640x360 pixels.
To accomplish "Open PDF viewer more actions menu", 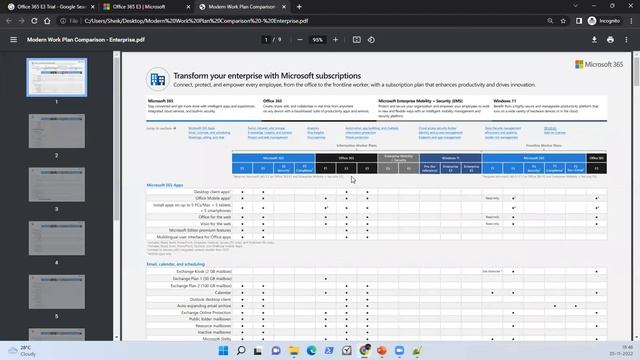I will [x=627, y=40].
